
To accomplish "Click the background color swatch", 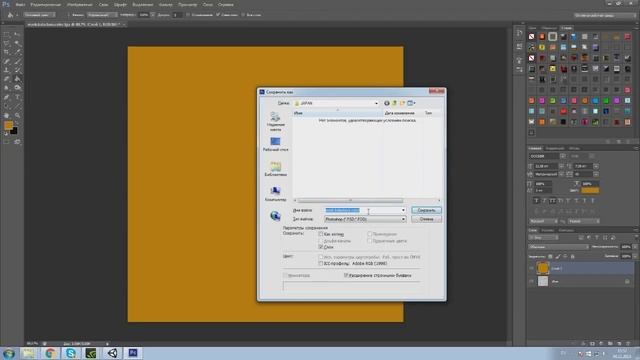I will 14,131.
